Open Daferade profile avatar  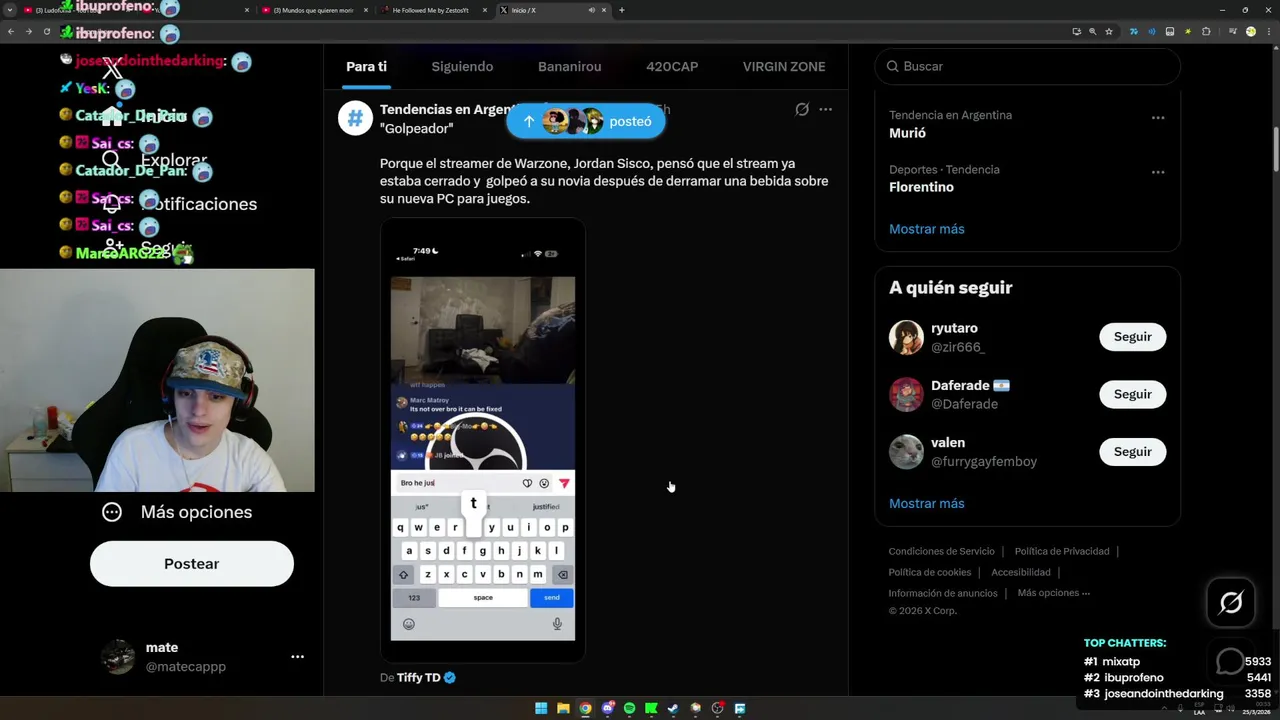[x=906, y=394]
